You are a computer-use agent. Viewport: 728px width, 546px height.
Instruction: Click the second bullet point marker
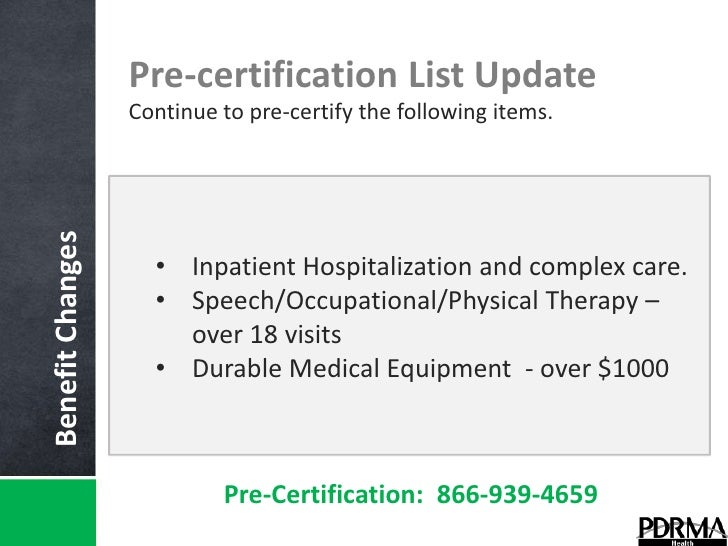coord(161,300)
